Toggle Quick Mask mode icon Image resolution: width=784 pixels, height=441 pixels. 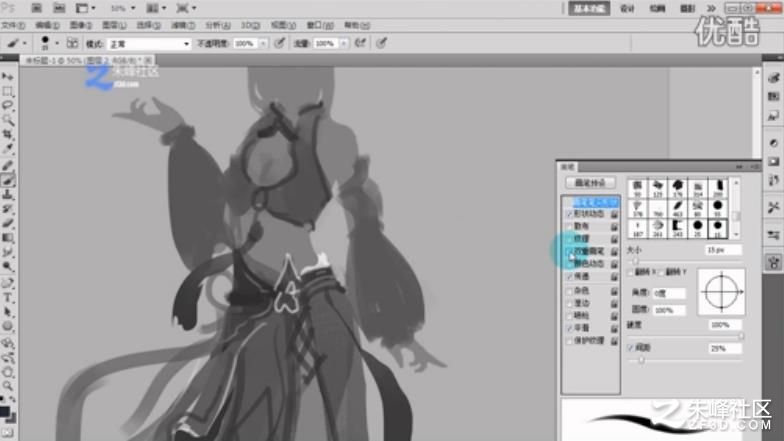8,433
